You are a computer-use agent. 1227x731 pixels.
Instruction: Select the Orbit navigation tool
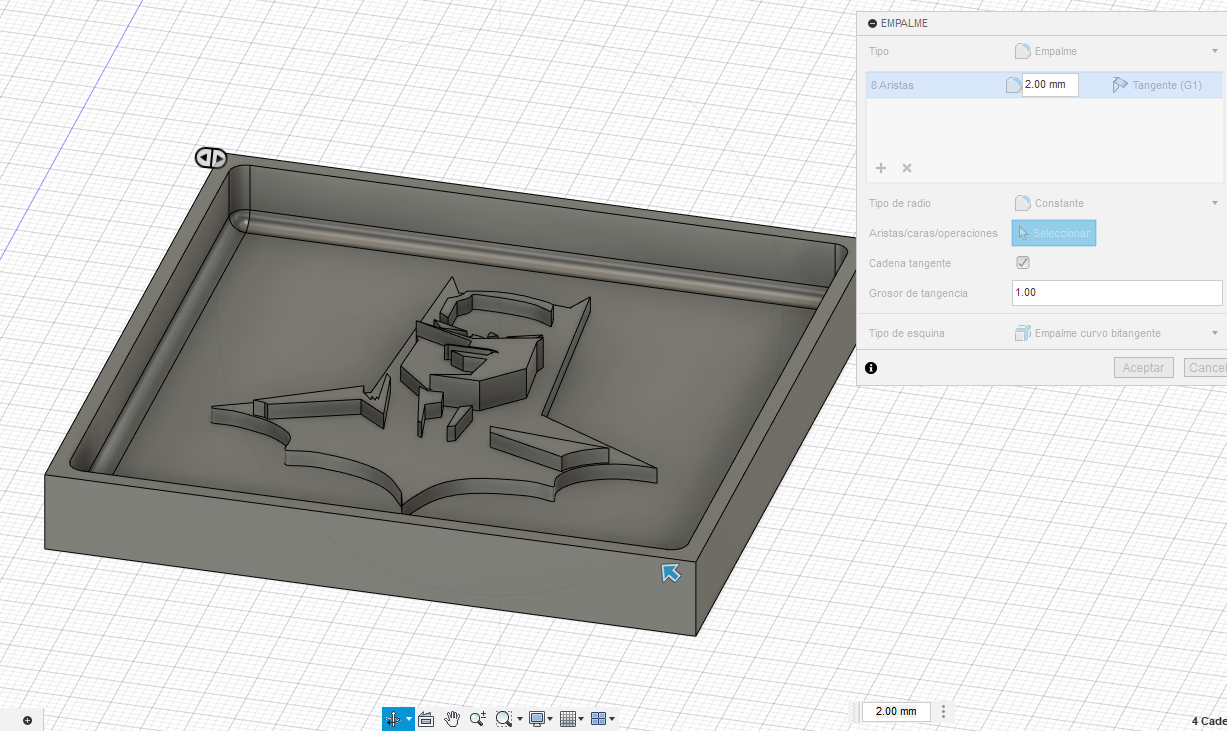393,718
